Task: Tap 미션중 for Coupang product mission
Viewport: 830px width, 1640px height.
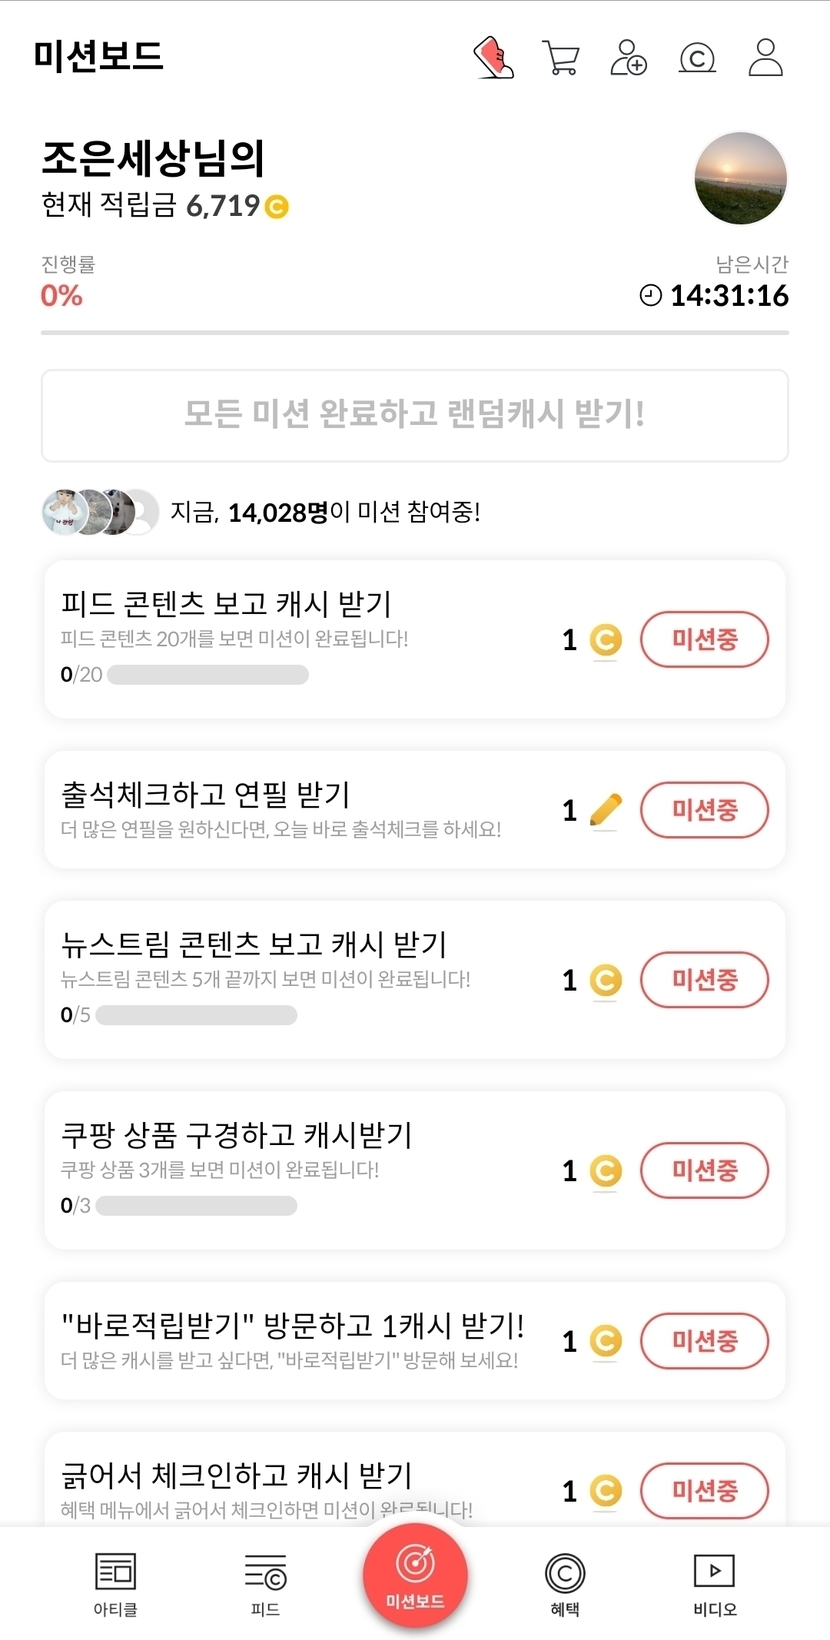Action: click(704, 1170)
